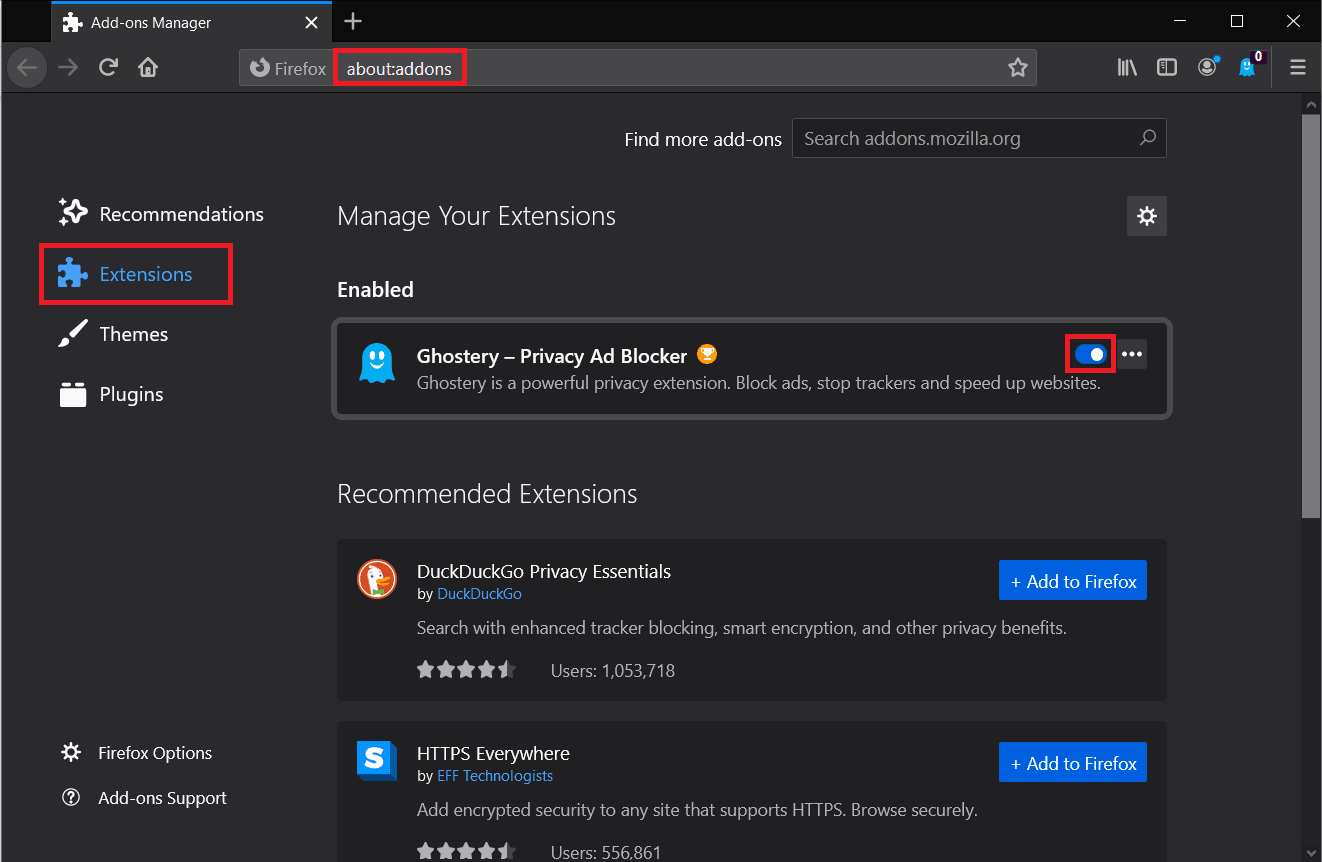Click the DuckDuckGo extension logo

[x=377, y=580]
